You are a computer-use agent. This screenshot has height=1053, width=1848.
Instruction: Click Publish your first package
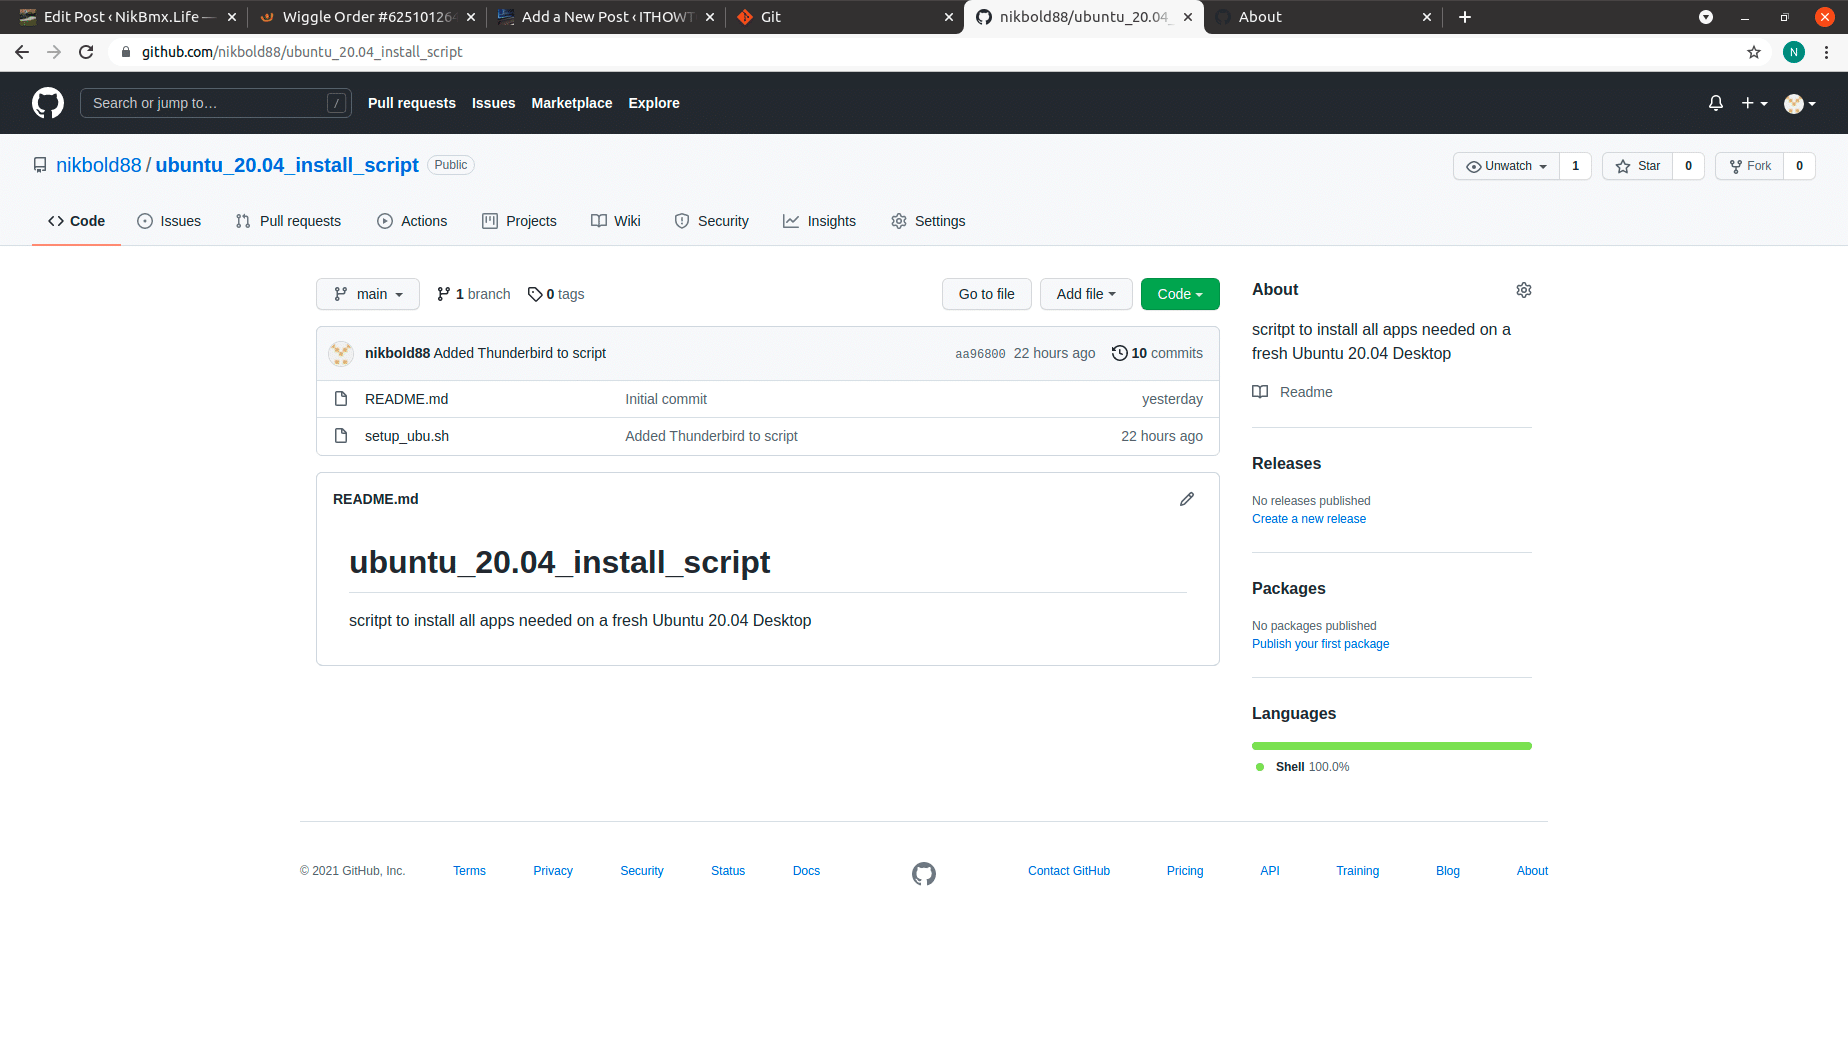tap(1320, 644)
